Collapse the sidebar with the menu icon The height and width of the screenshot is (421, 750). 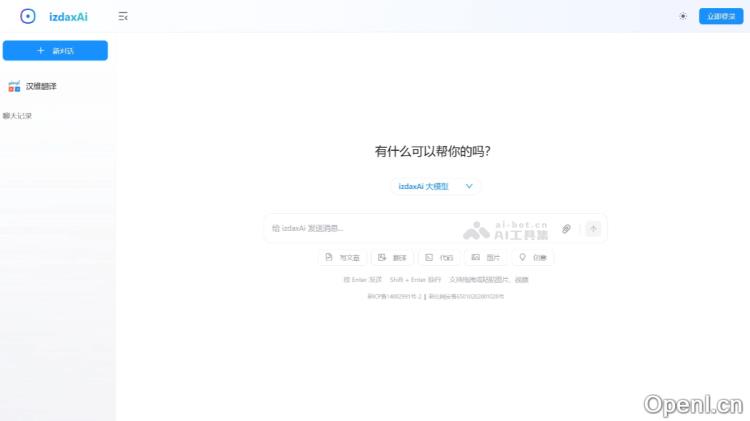[x=122, y=16]
